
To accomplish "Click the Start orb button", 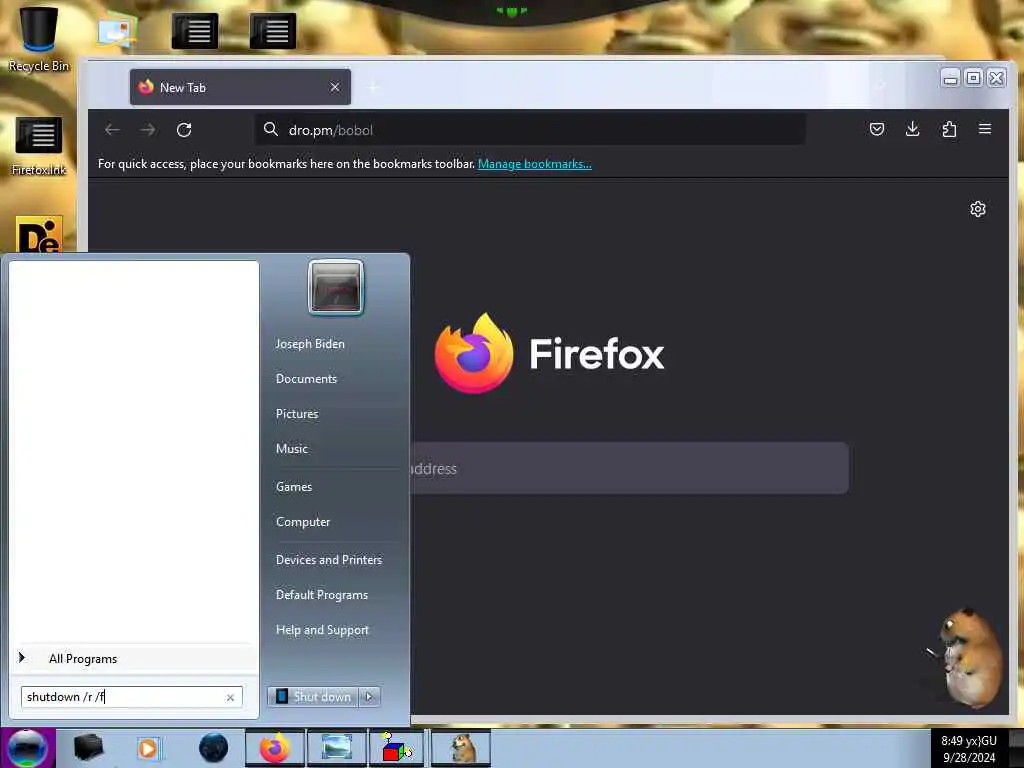I will point(27,748).
